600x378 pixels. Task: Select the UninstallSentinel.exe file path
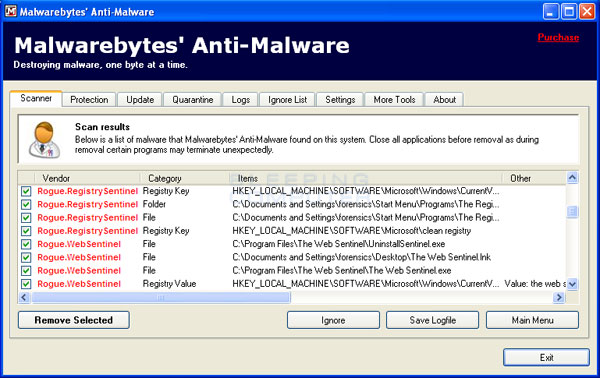tap(339, 244)
